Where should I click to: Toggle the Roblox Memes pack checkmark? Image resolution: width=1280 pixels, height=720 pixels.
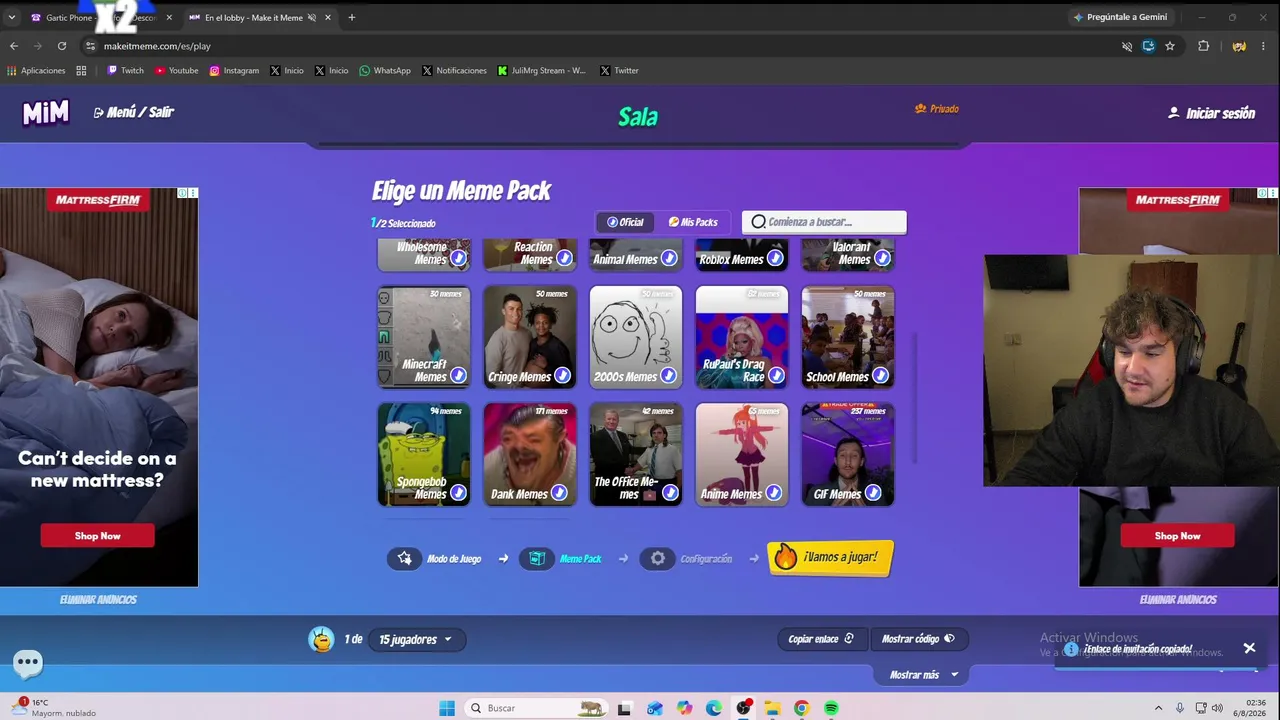[775, 258]
